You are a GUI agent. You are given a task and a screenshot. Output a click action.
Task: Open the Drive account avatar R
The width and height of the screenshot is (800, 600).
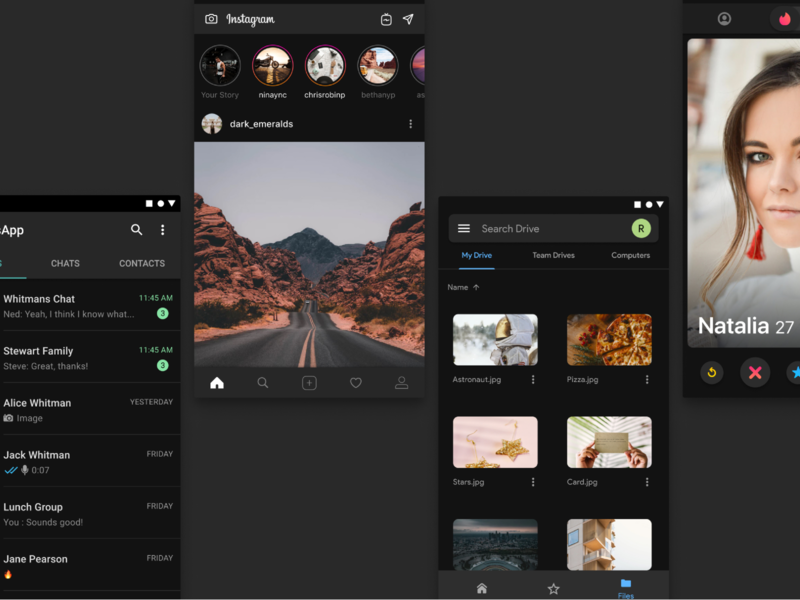click(x=641, y=229)
